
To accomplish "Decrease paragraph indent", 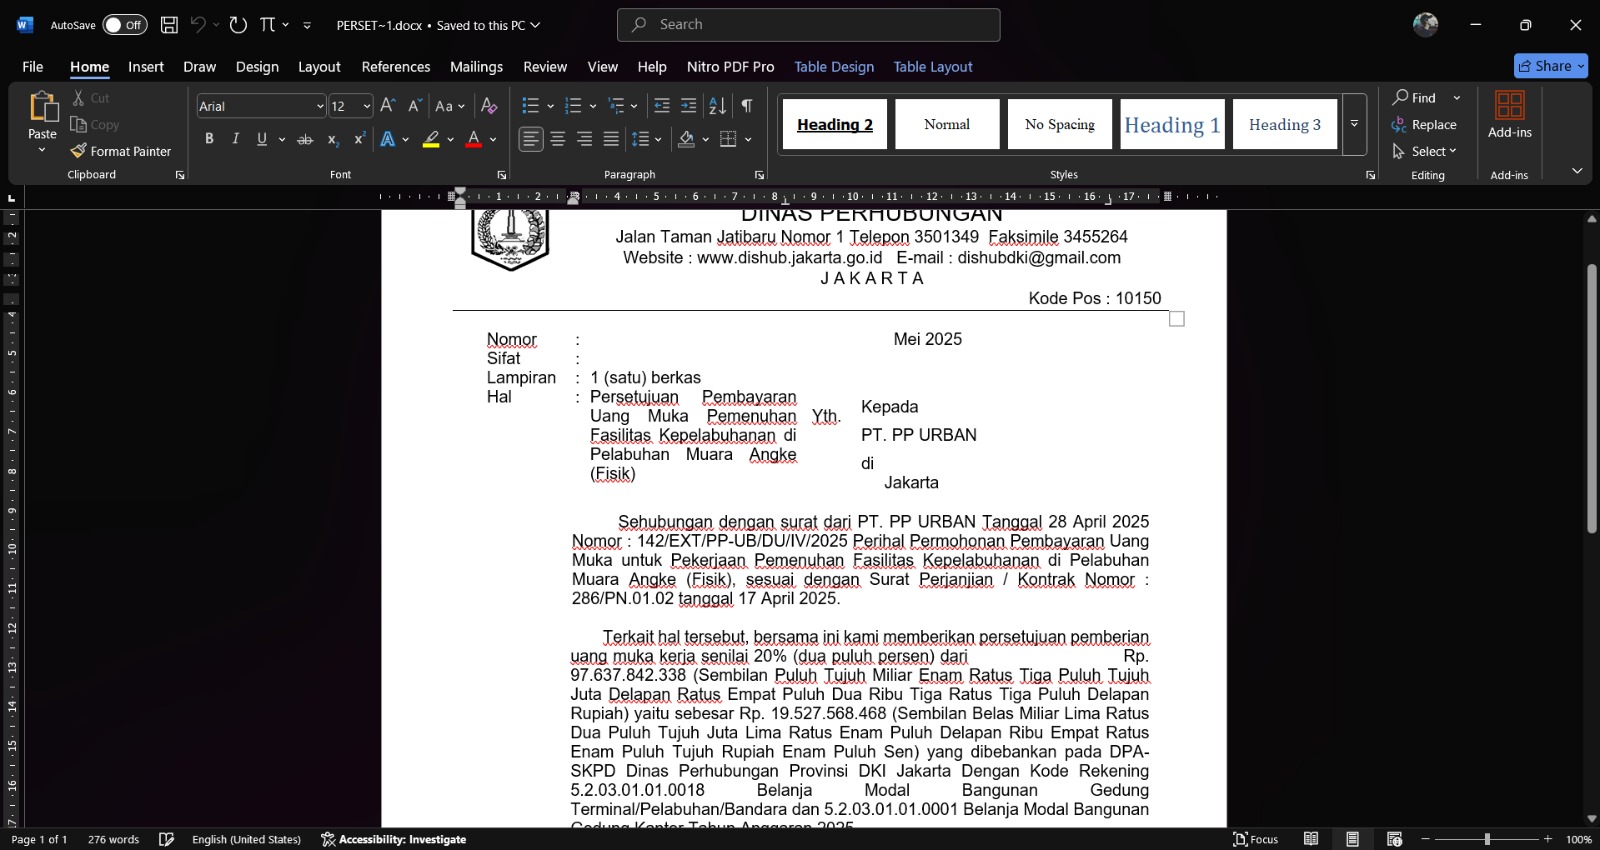I will coord(661,106).
